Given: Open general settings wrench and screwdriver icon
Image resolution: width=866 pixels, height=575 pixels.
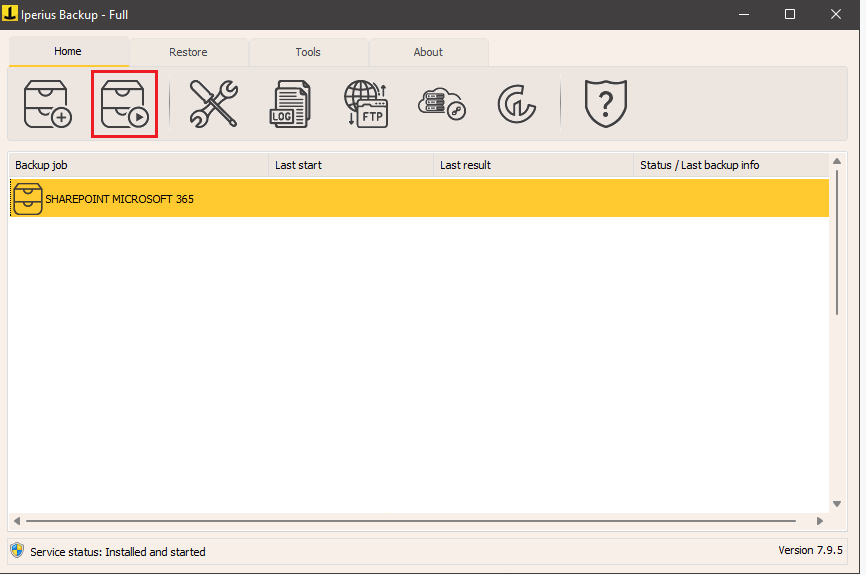Looking at the screenshot, I should [x=213, y=104].
